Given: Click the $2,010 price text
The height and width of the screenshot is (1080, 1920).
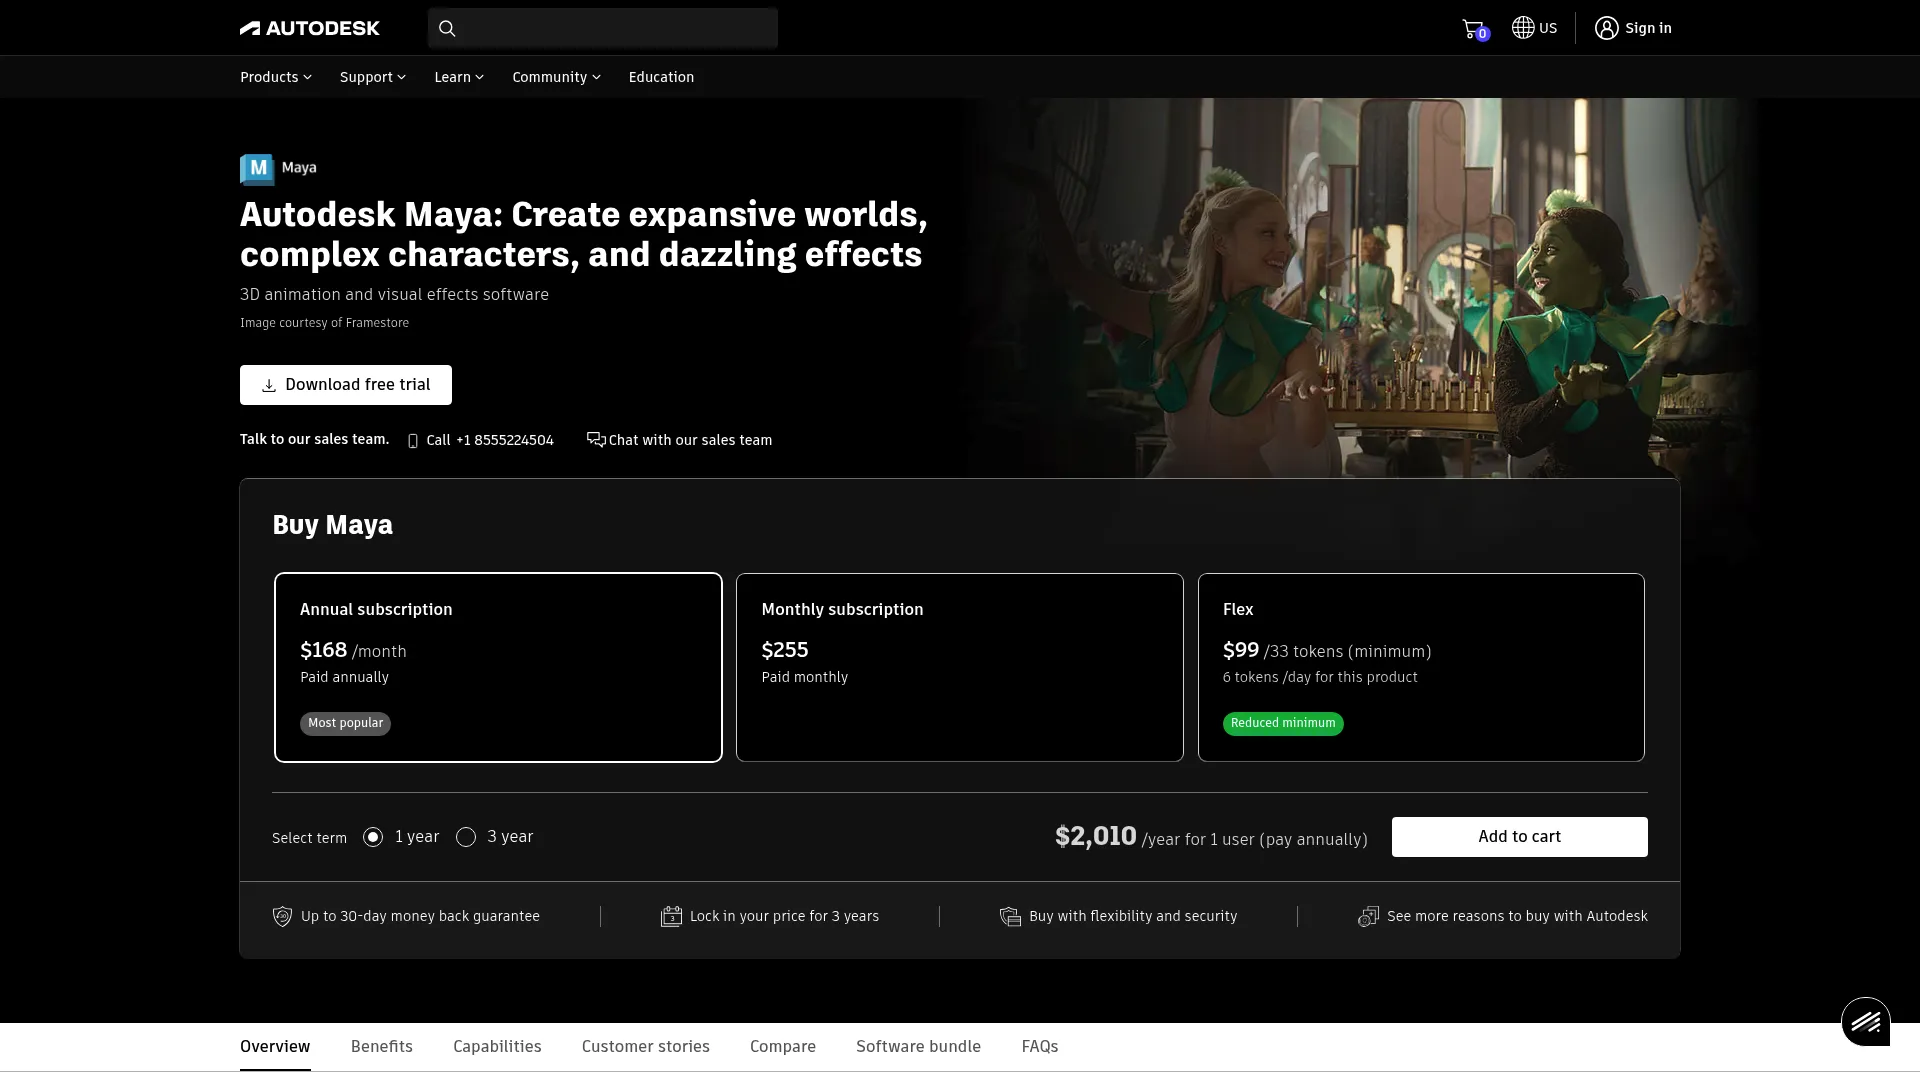Looking at the screenshot, I should 1096,836.
